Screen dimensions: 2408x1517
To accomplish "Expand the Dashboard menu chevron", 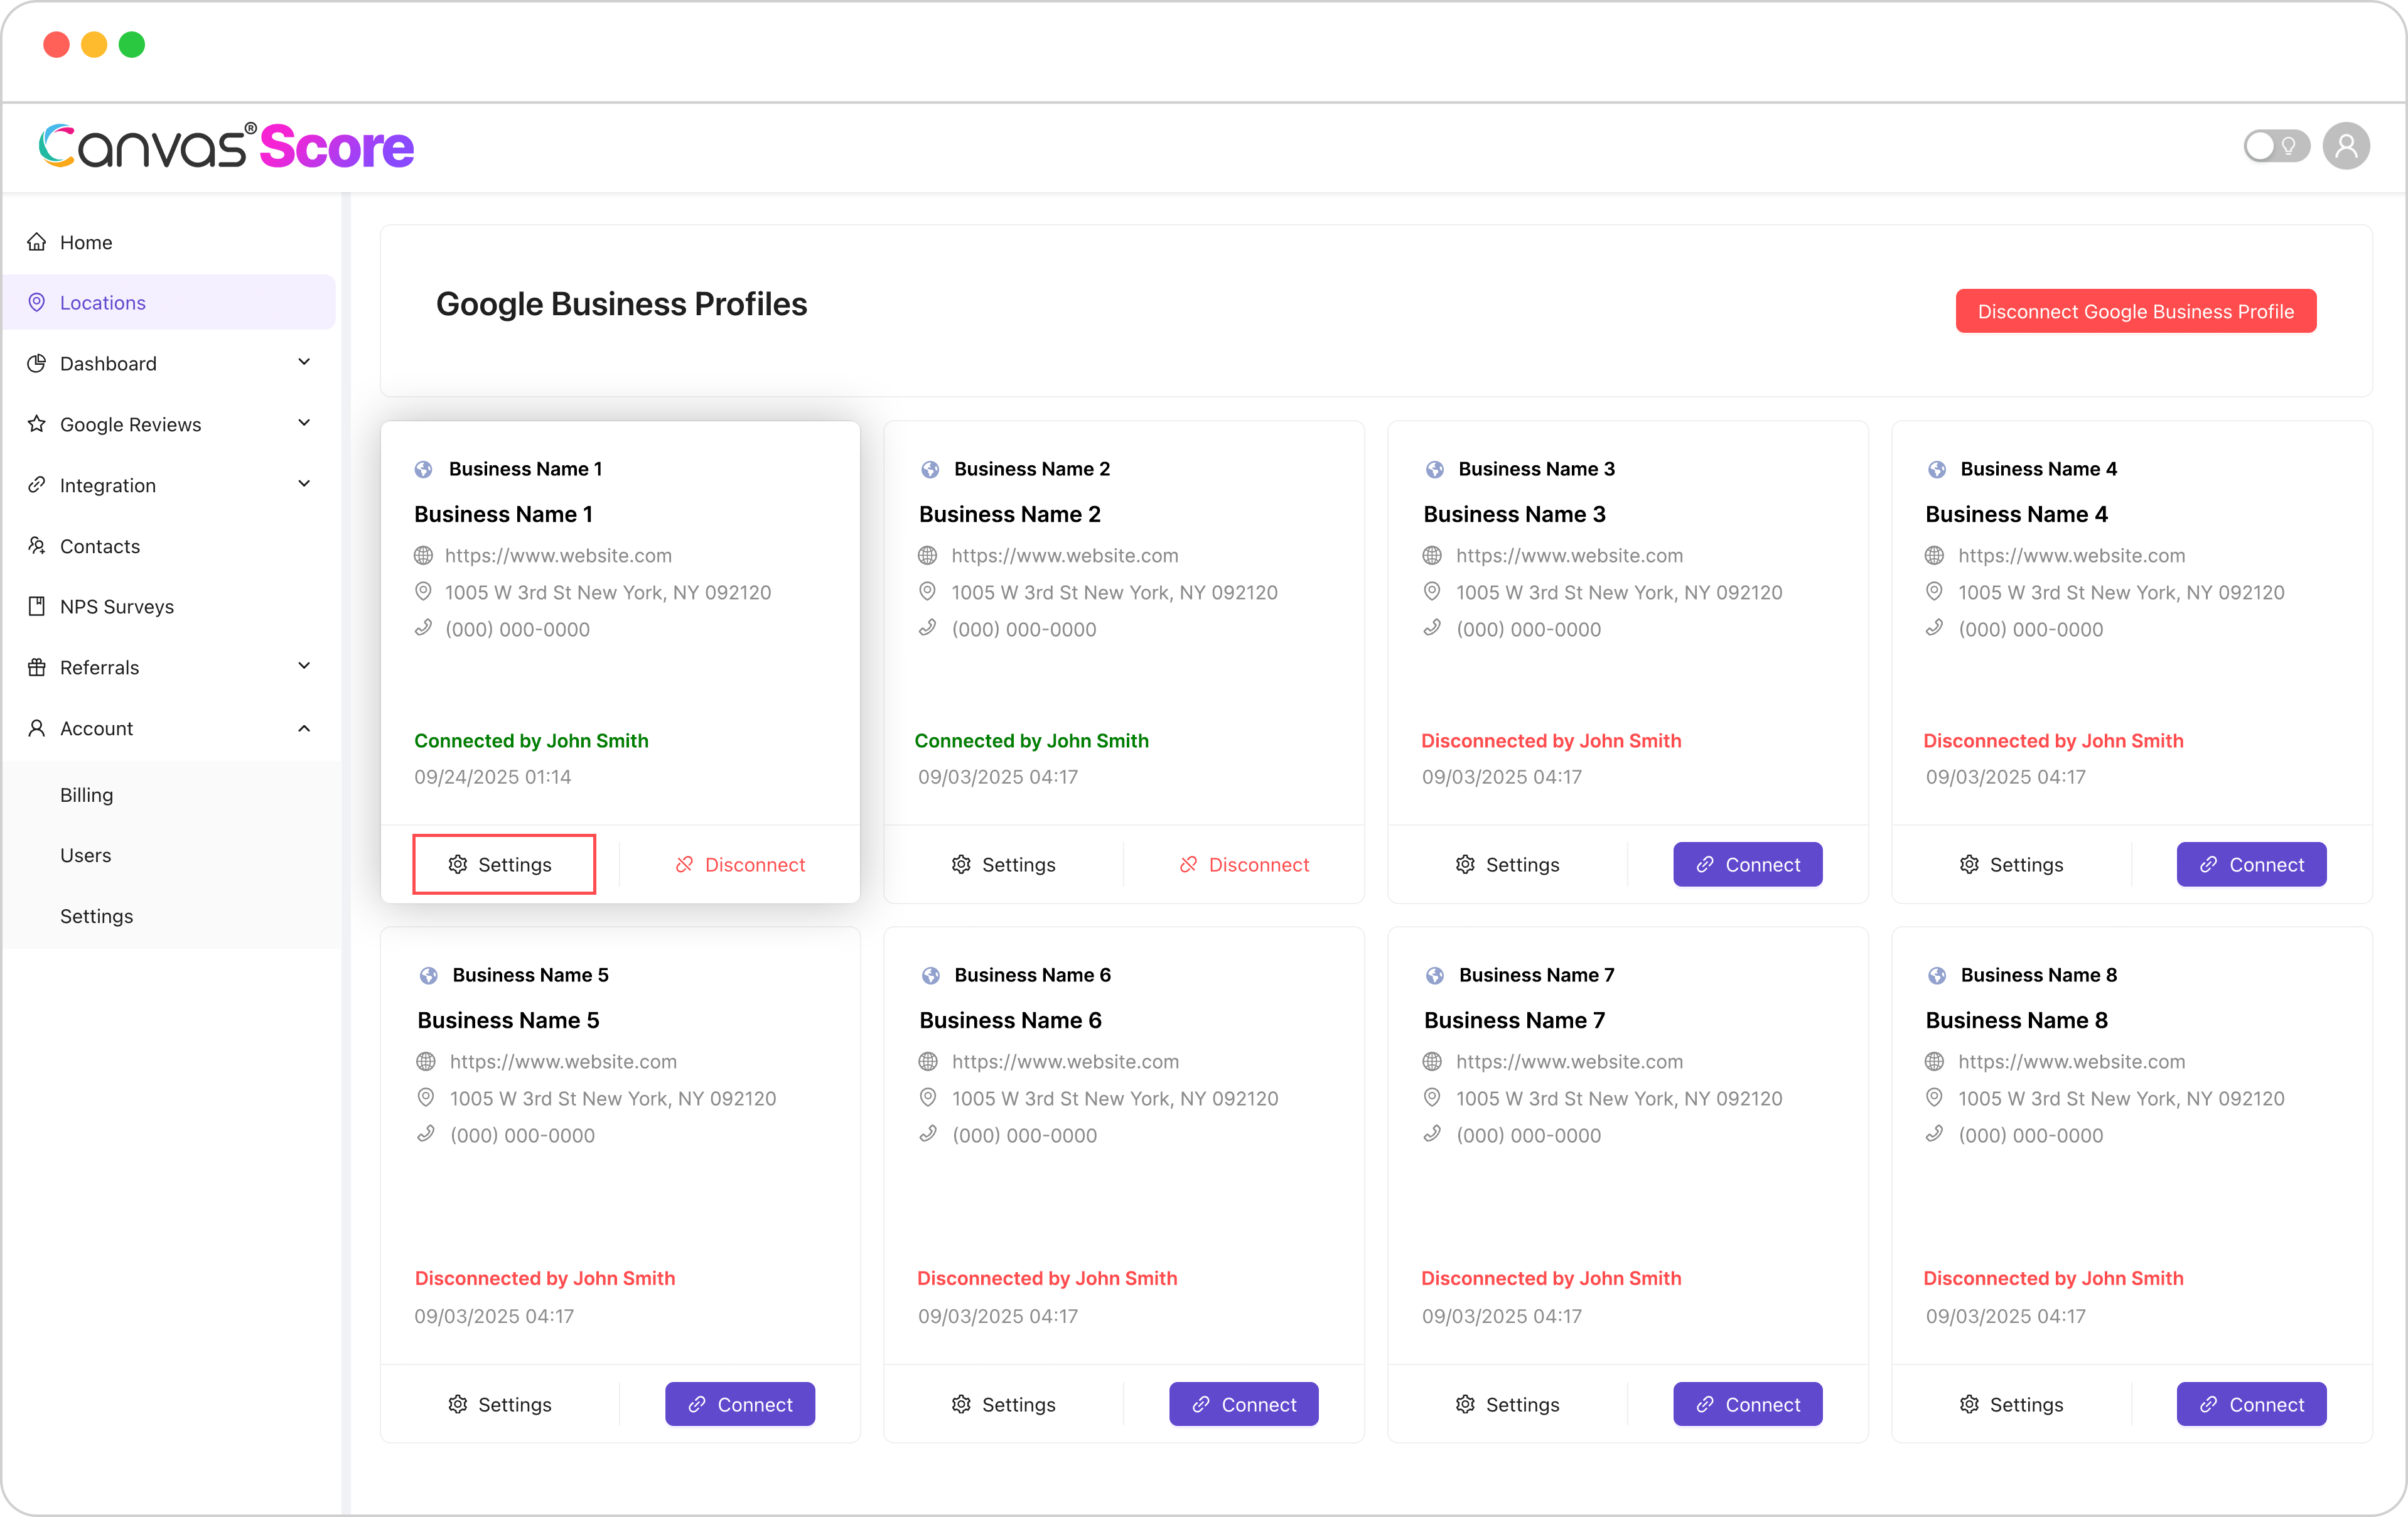I will [x=304, y=362].
